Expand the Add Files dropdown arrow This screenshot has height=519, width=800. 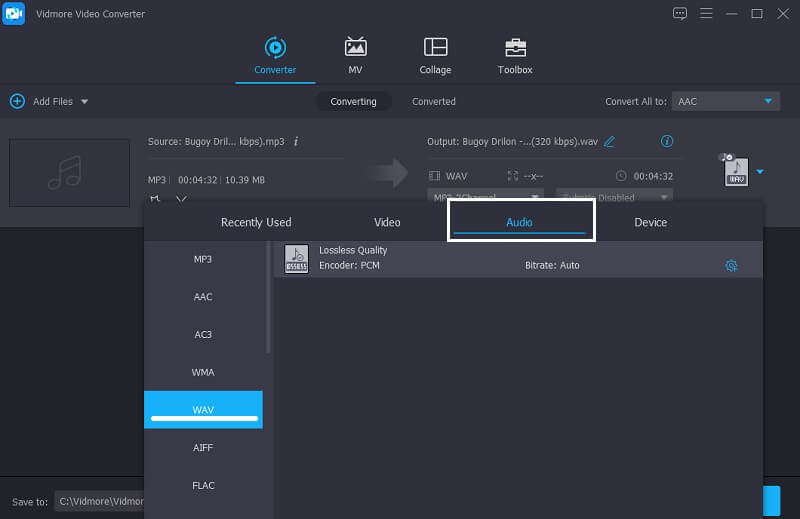pyautogui.click(x=84, y=101)
